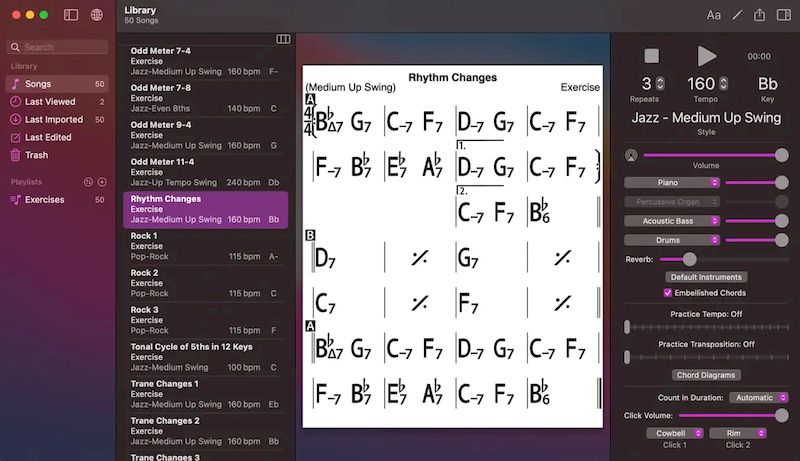Click the Default Instruments button
Image resolution: width=800 pixels, height=461 pixels.
(706, 277)
